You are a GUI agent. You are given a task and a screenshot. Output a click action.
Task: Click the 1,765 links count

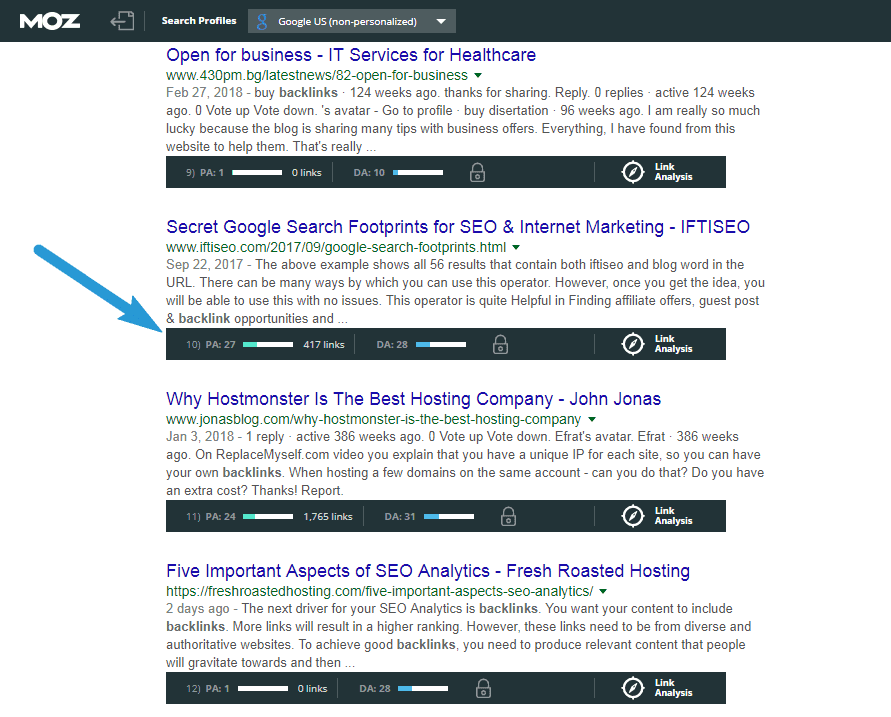(328, 516)
